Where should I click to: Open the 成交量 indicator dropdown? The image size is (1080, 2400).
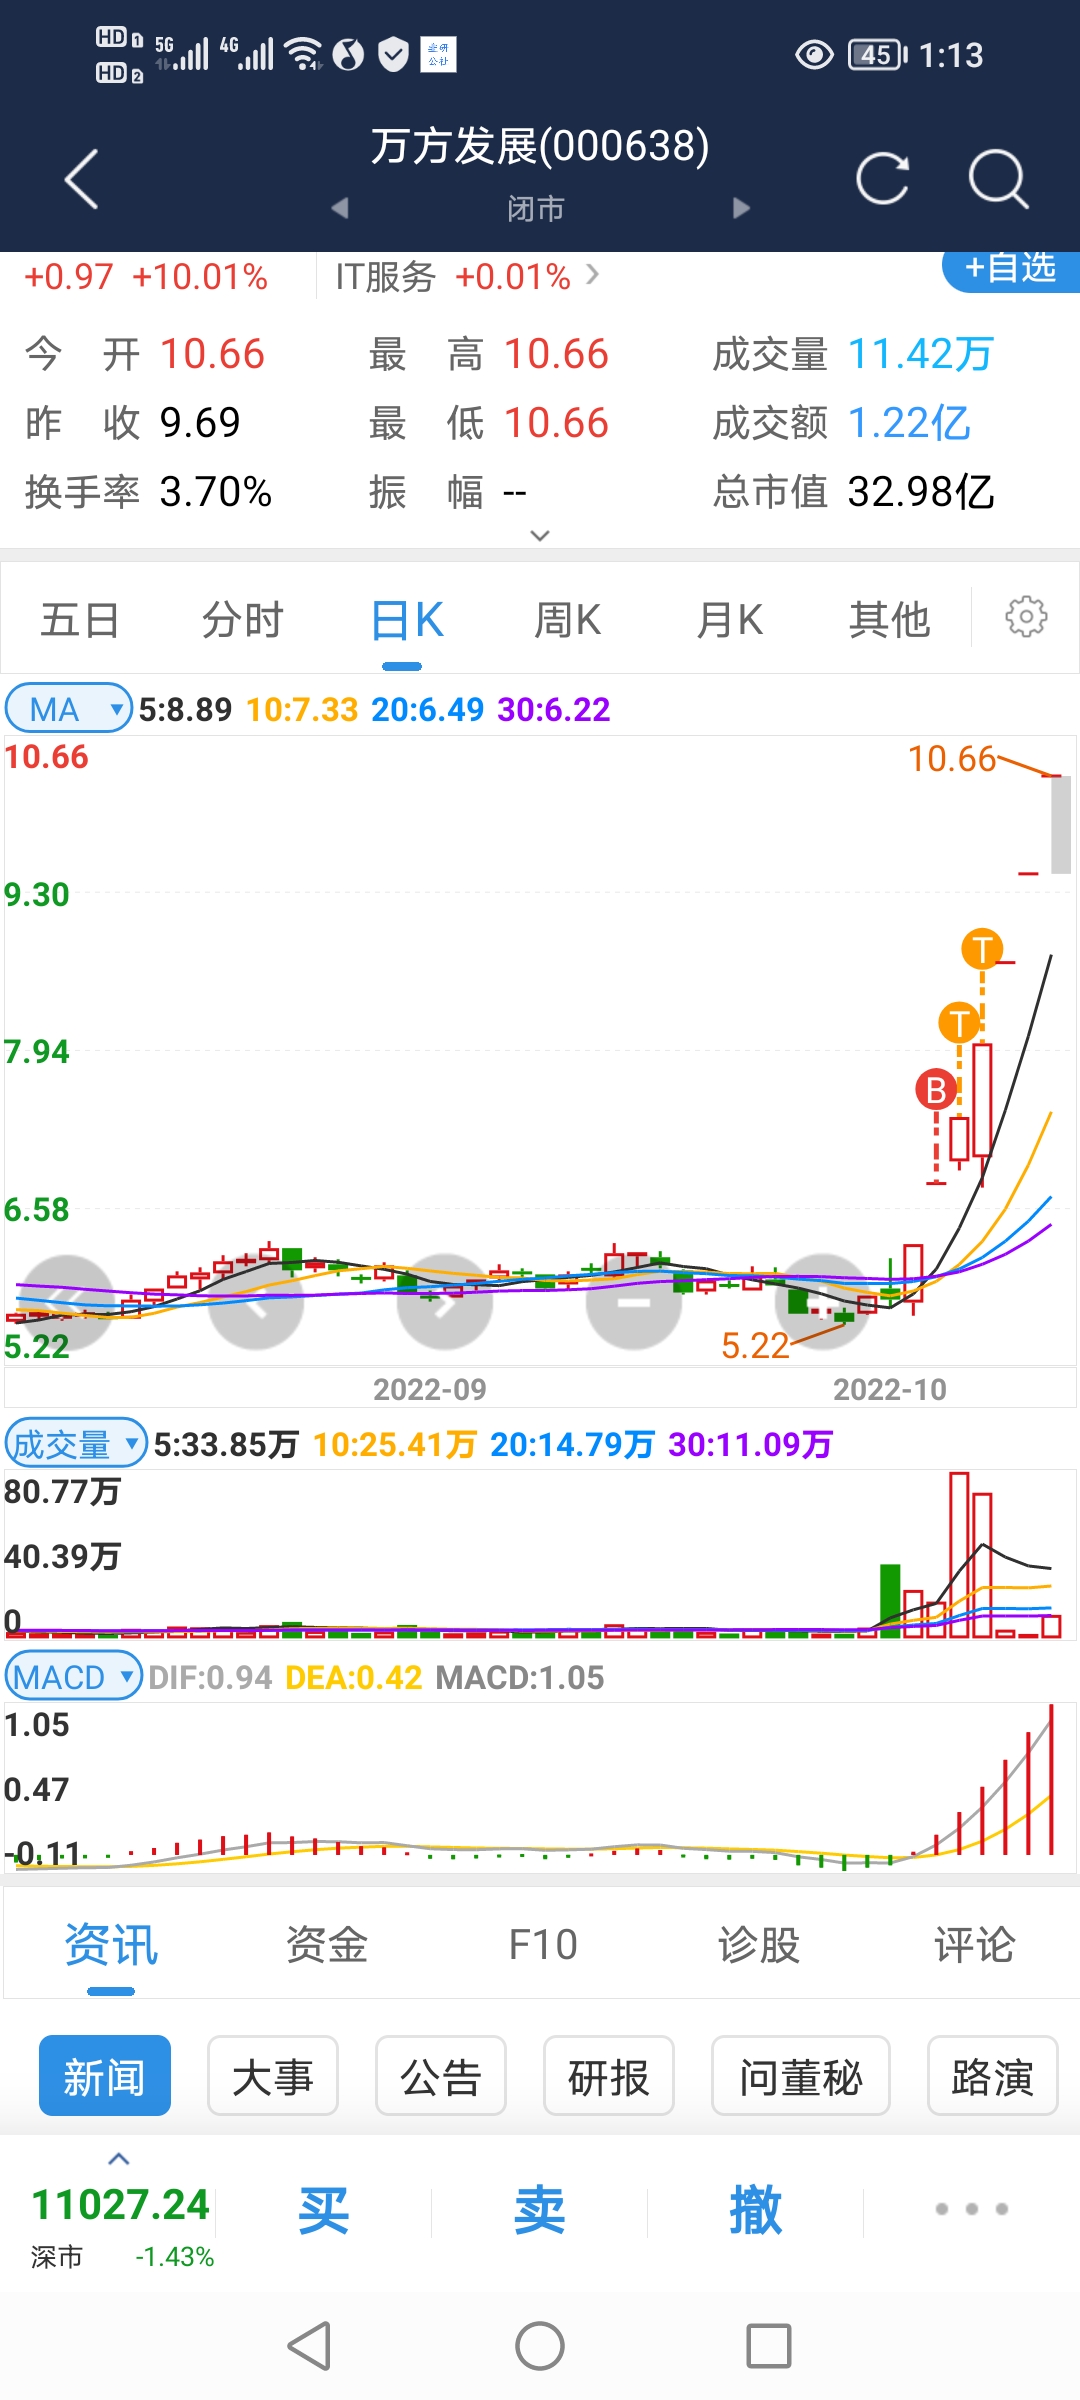pyautogui.click(x=75, y=1444)
